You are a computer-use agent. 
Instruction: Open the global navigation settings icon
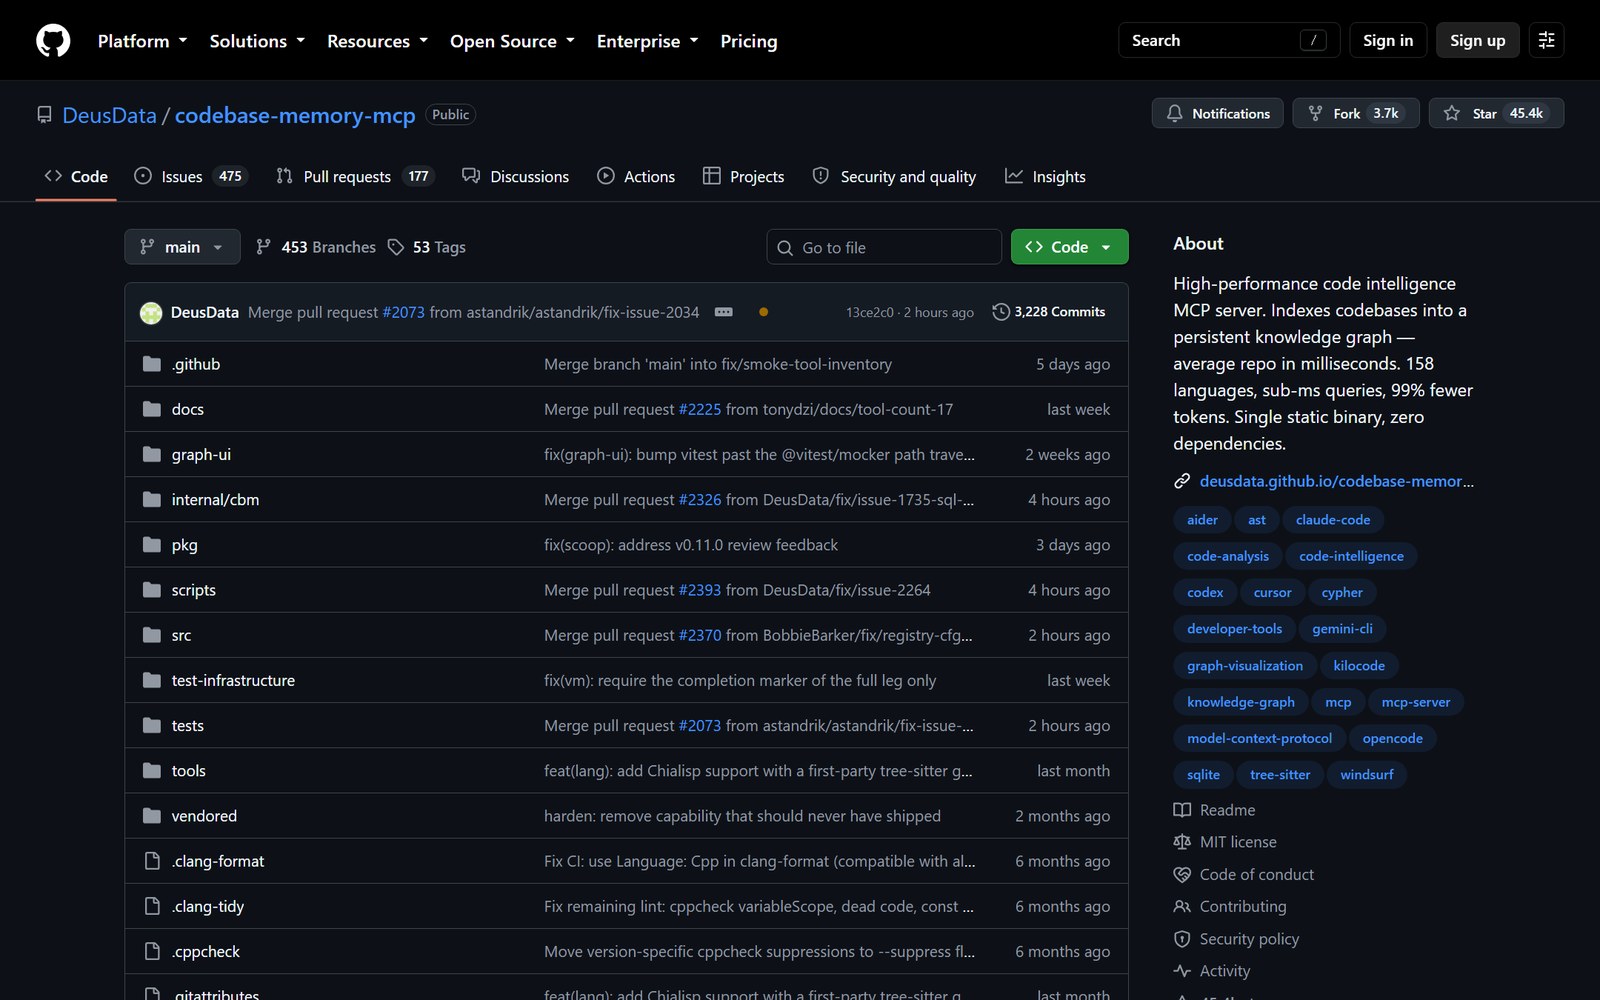pyautogui.click(x=1546, y=40)
